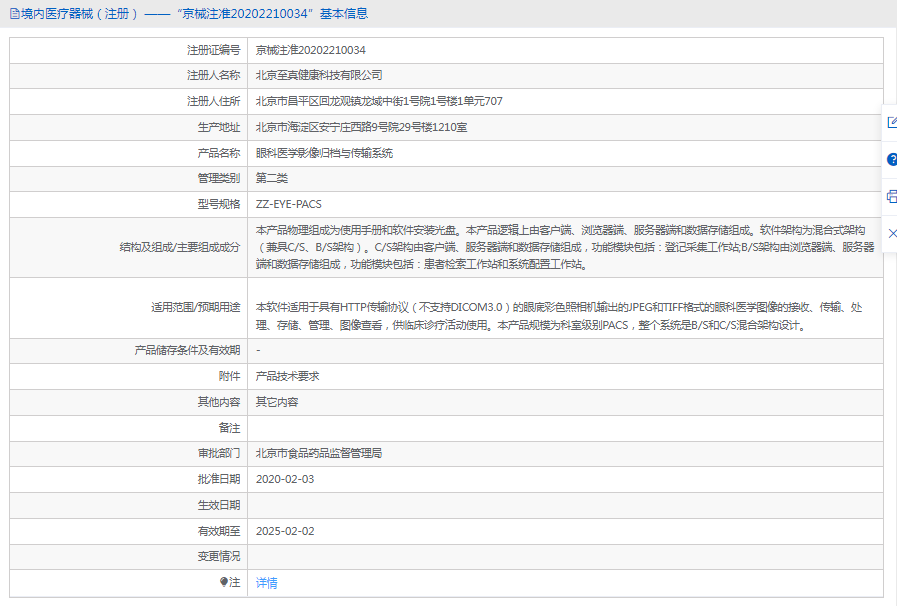Select registrant name 北京至真健康科技有限公司
This screenshot has width=897, height=606.
[319, 75]
